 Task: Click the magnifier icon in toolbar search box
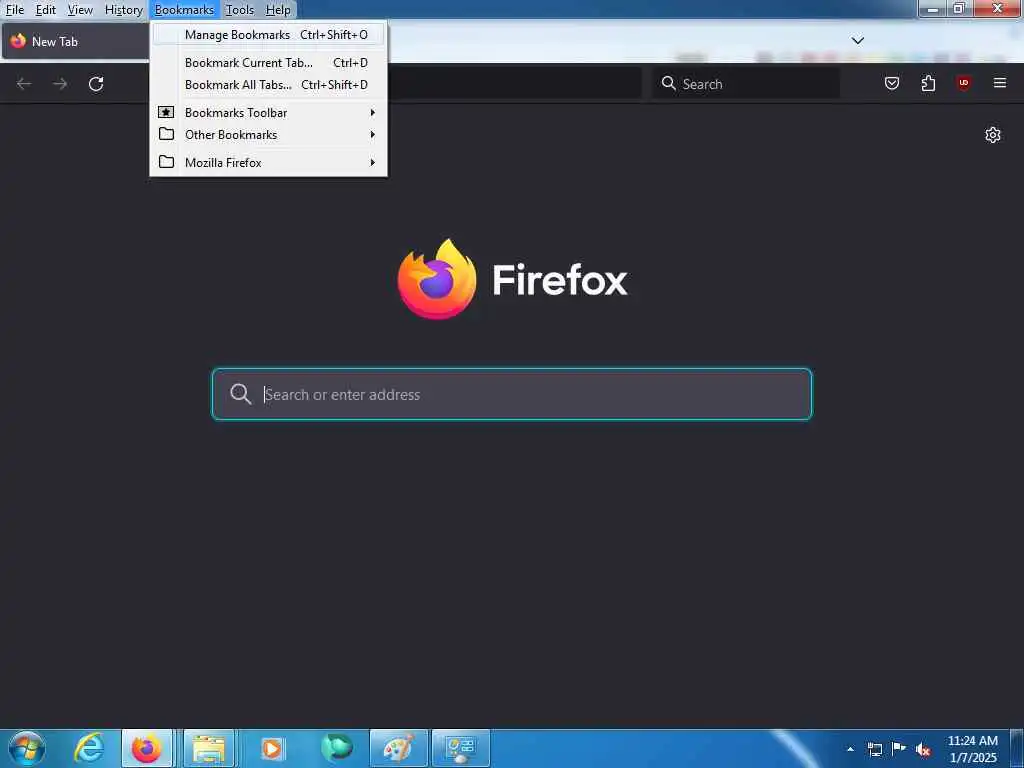pyautogui.click(x=669, y=83)
